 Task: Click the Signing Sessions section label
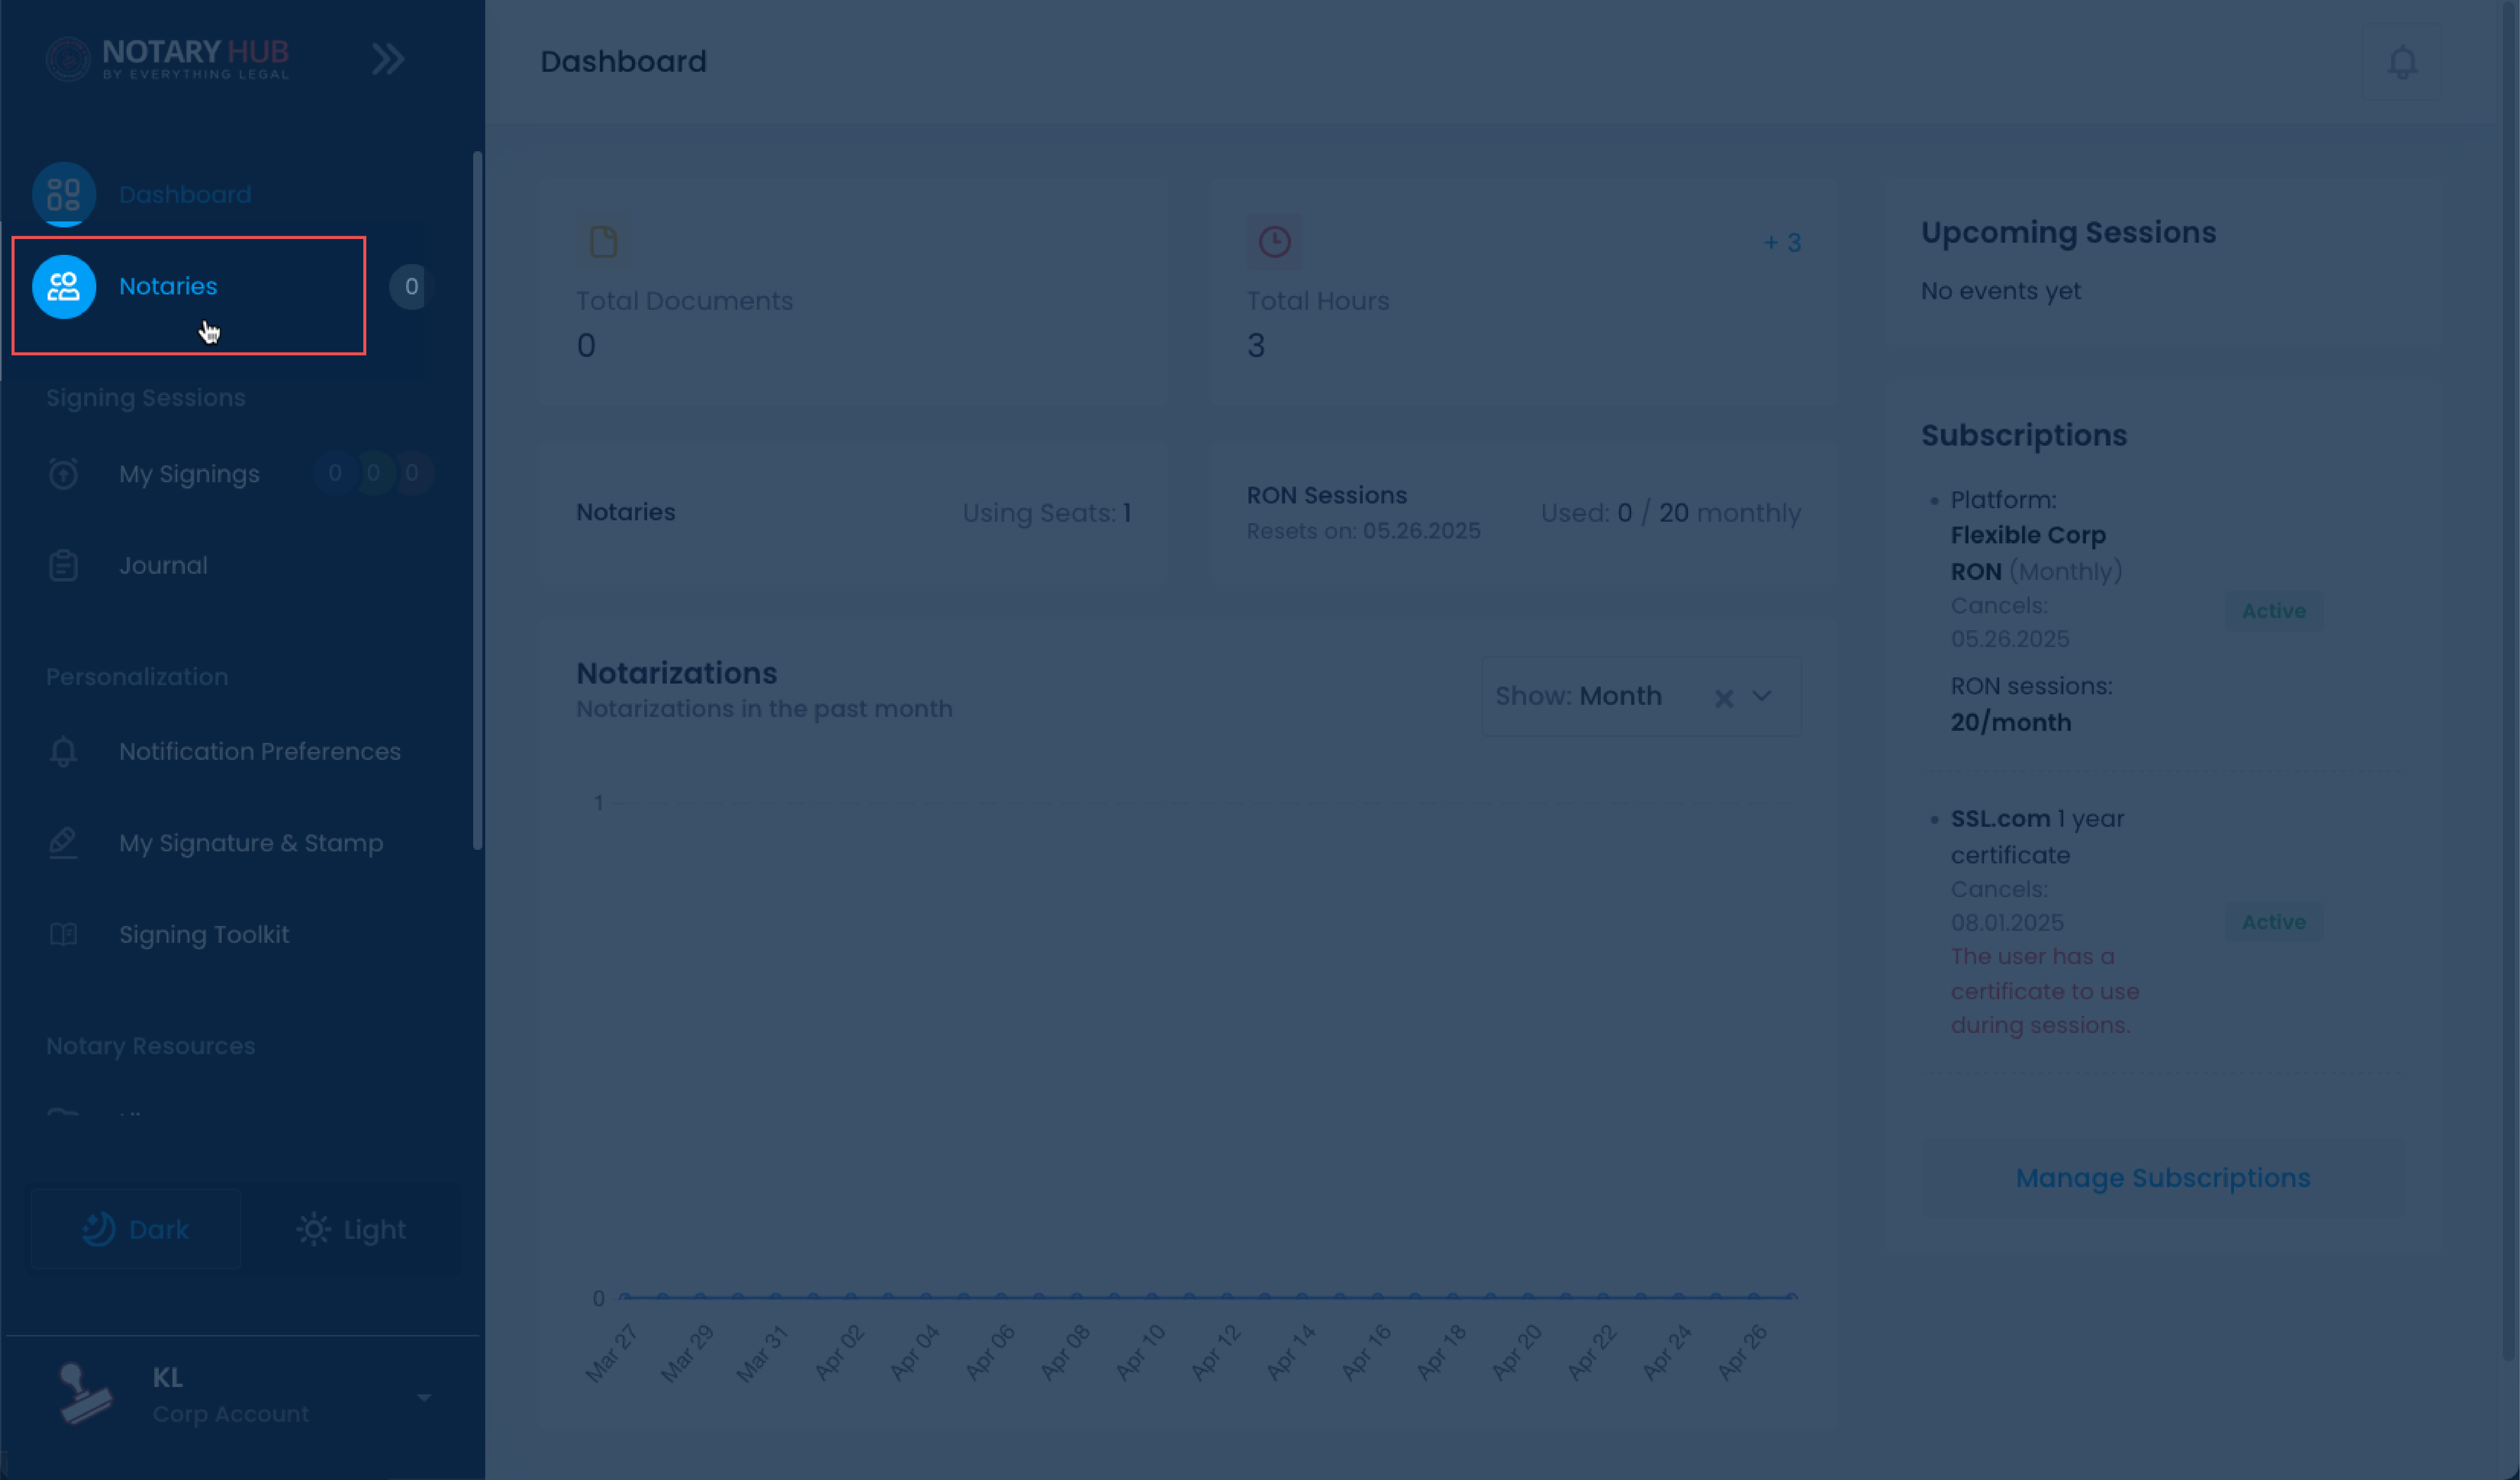(146, 398)
